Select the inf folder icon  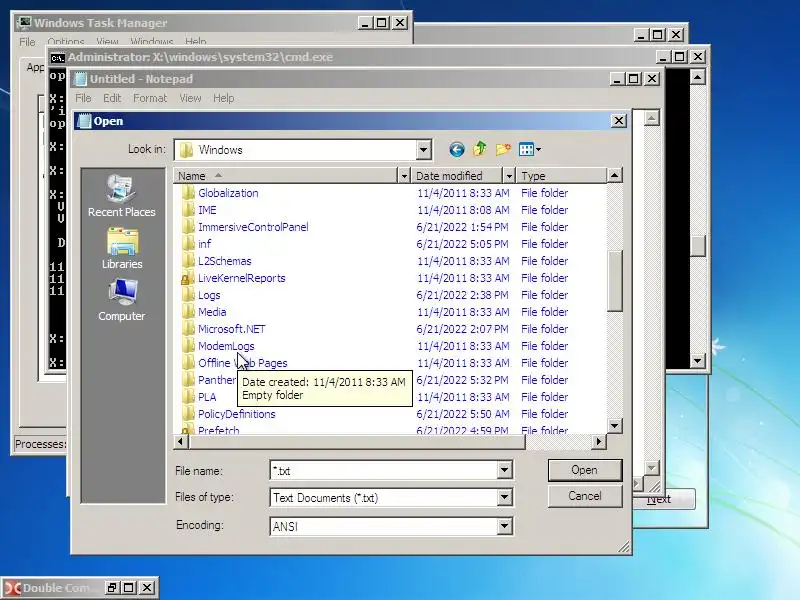pos(188,244)
